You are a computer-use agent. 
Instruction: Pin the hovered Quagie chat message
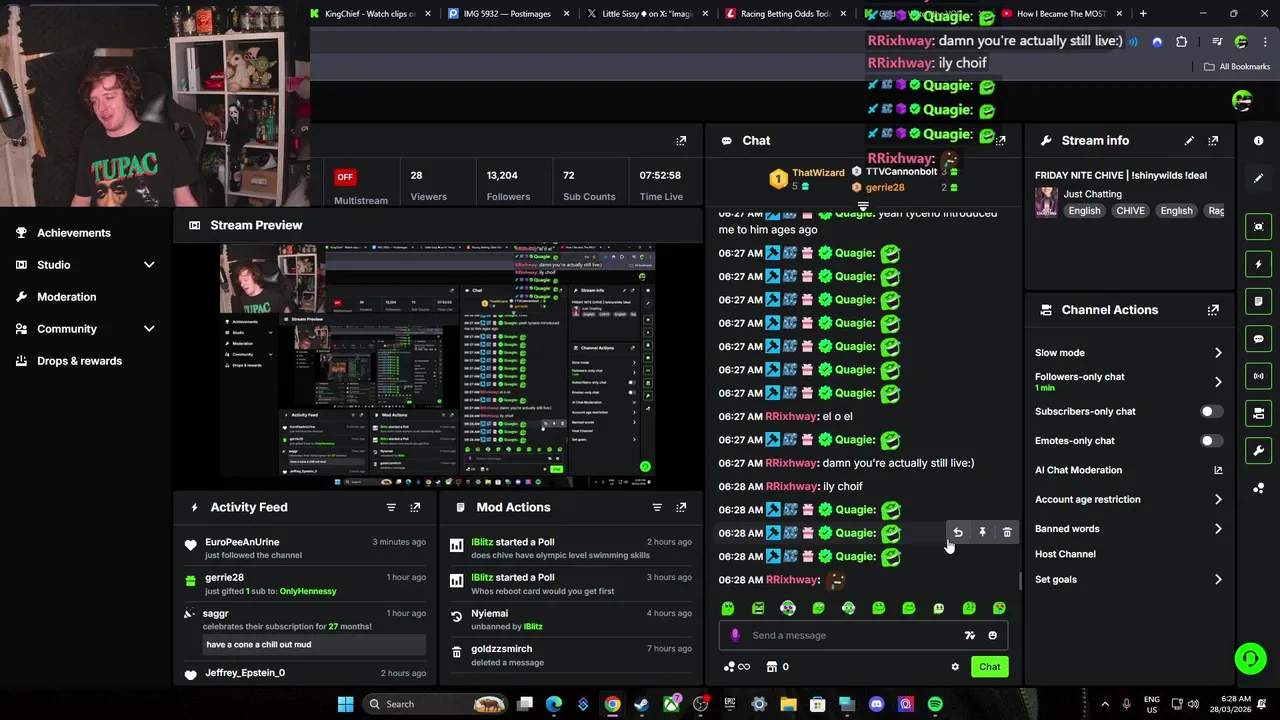point(982,533)
